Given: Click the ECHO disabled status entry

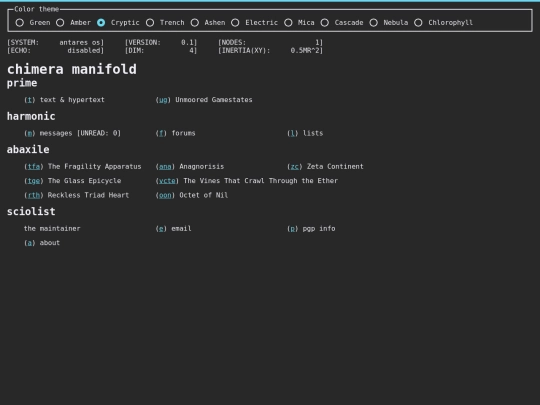Looking at the screenshot, I should (55, 51).
